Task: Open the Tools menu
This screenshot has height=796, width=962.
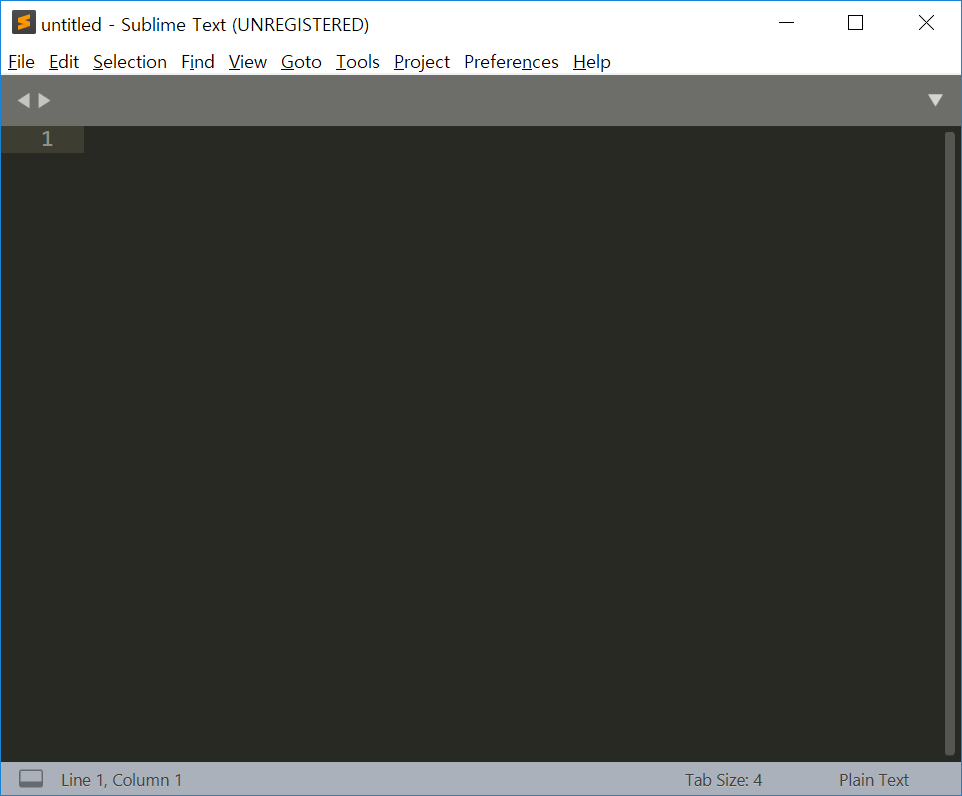Action: [x=358, y=62]
